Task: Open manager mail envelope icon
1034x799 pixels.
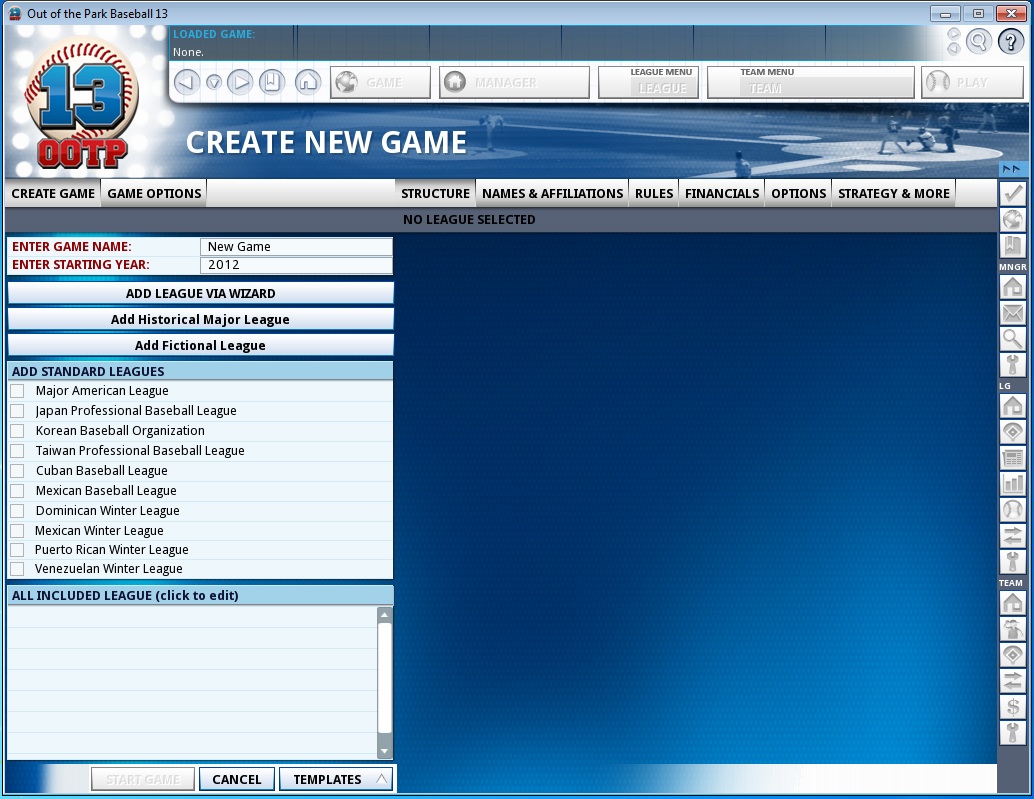Action: (x=1012, y=313)
